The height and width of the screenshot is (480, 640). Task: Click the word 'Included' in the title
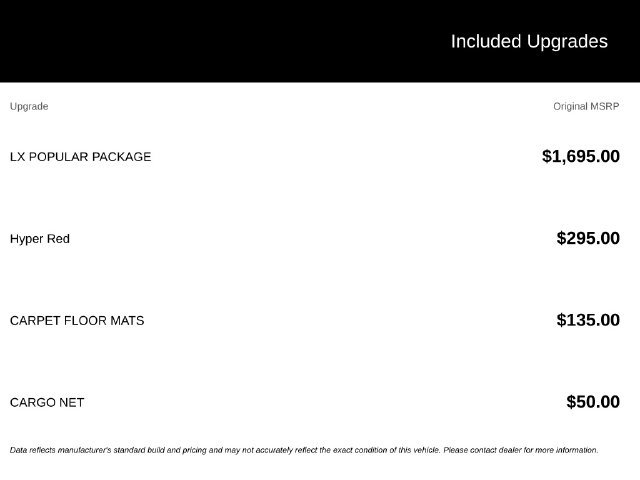[x=486, y=42]
